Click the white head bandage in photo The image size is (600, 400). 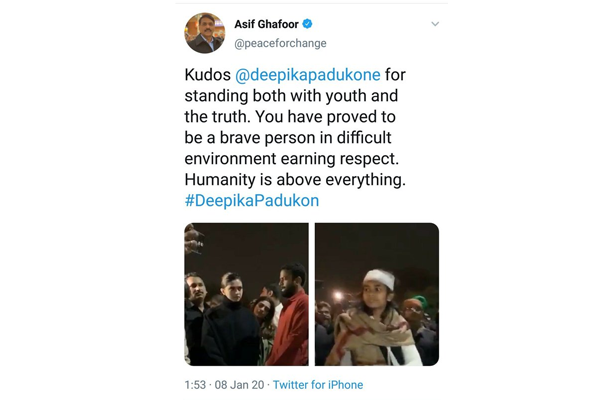click(379, 278)
